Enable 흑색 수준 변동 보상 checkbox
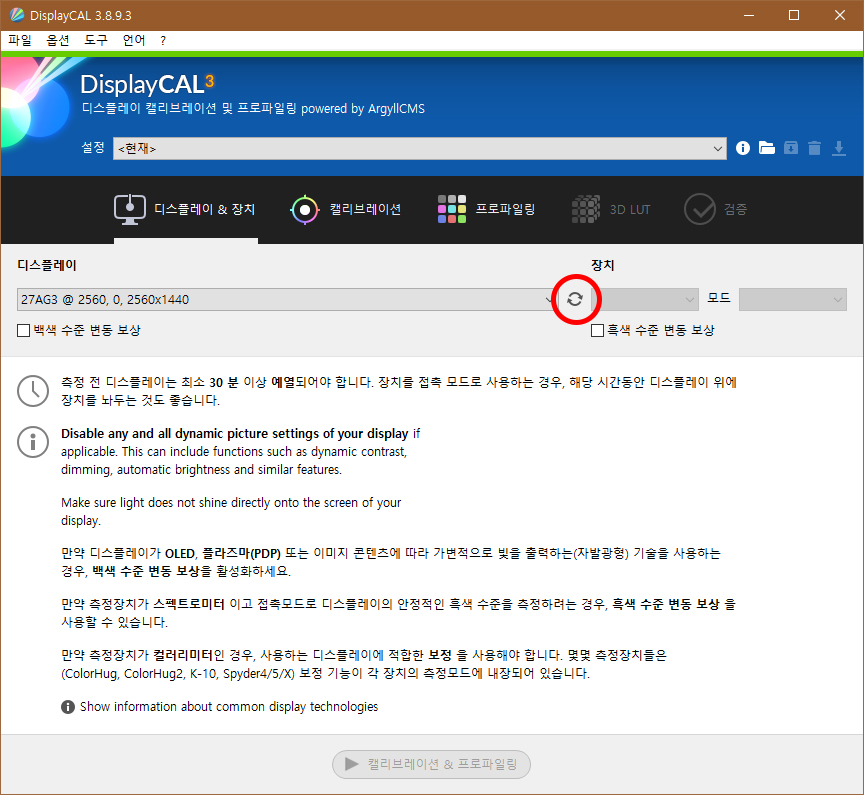This screenshot has width=864, height=795. (597, 330)
